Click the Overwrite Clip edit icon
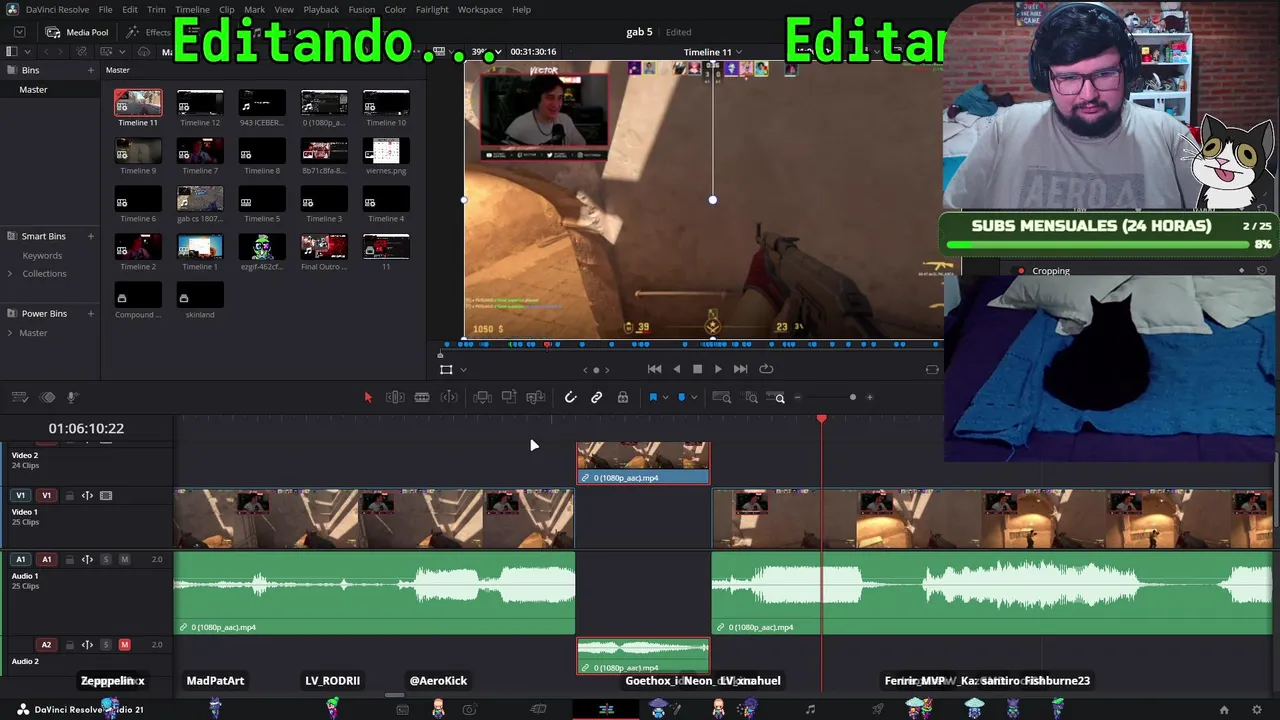Screen dimensions: 1280x720 point(509,397)
